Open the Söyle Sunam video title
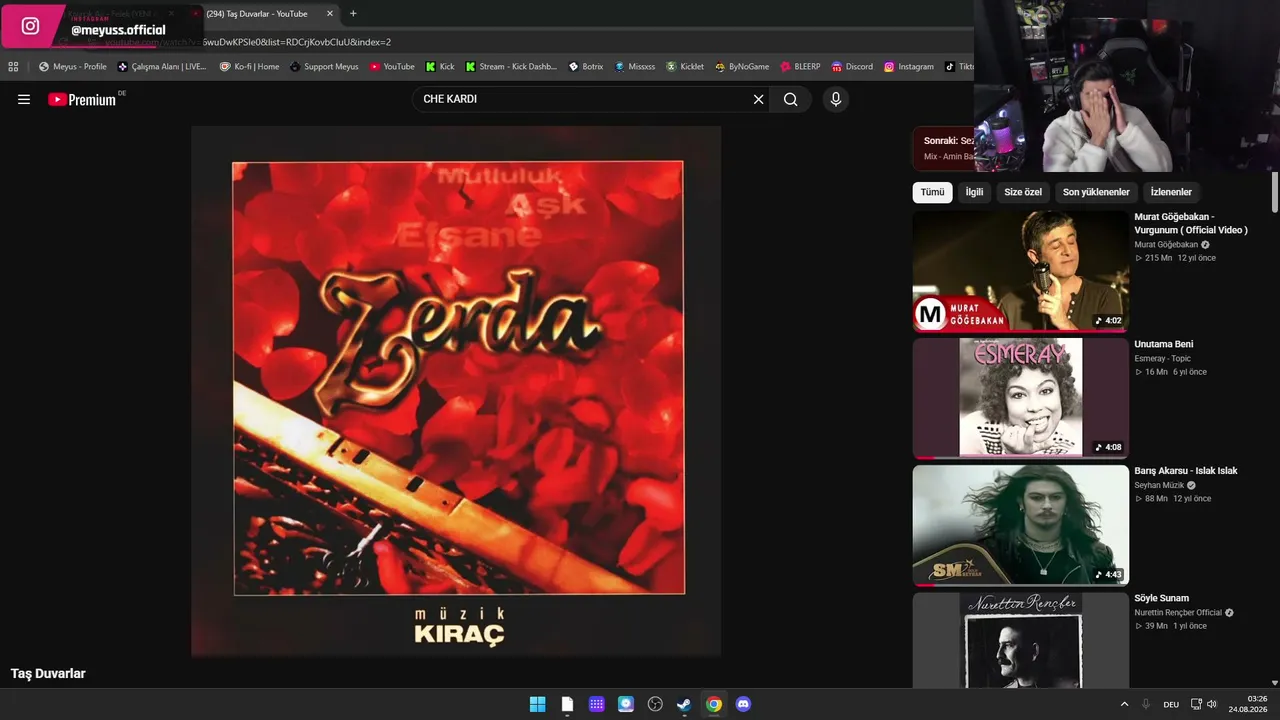1280x720 pixels. pyautogui.click(x=1161, y=598)
